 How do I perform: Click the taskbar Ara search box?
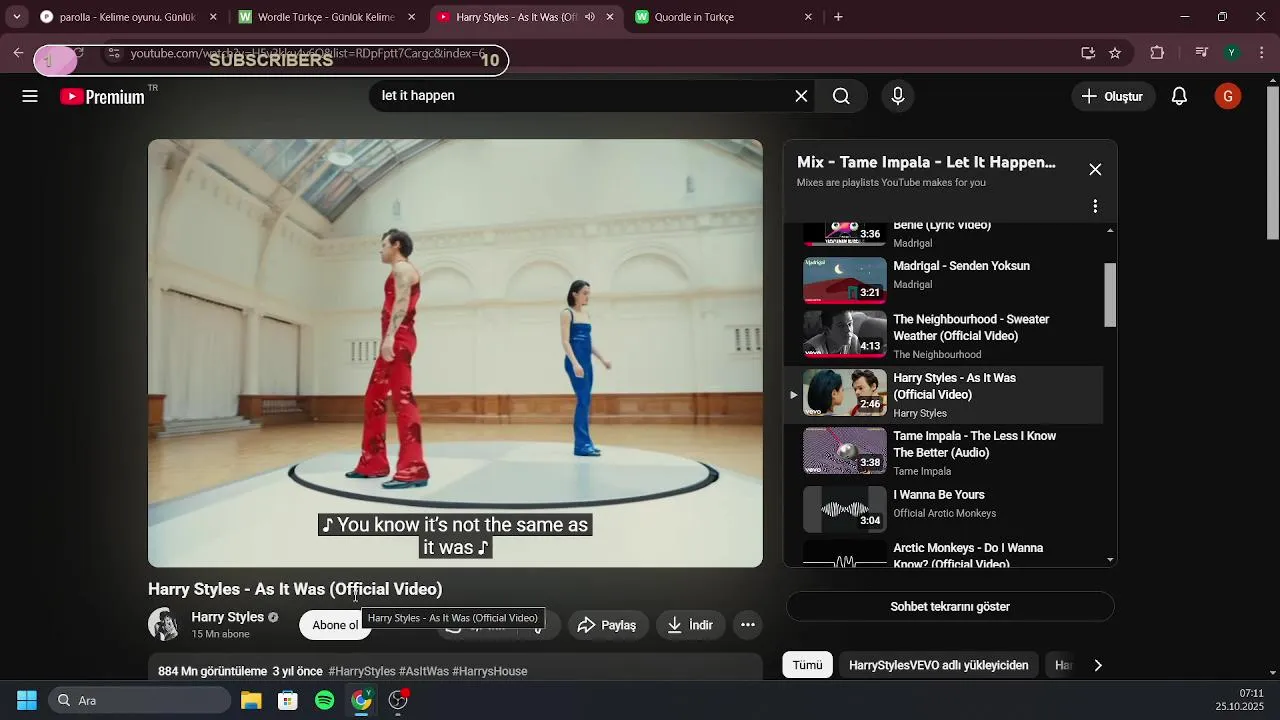(139, 700)
